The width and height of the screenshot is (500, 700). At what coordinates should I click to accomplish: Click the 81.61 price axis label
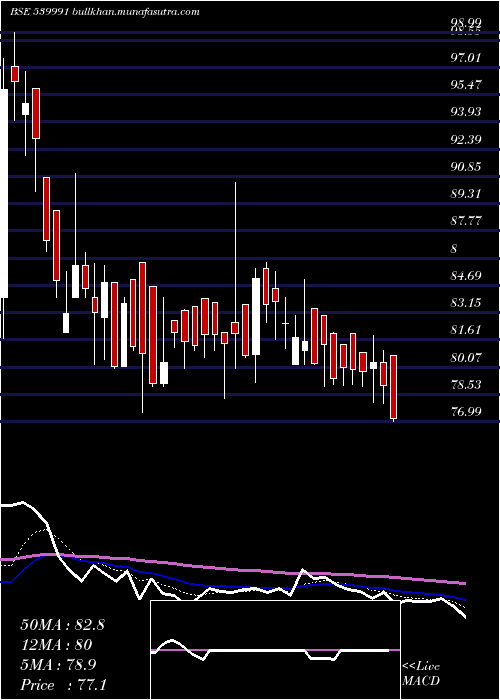click(x=466, y=330)
